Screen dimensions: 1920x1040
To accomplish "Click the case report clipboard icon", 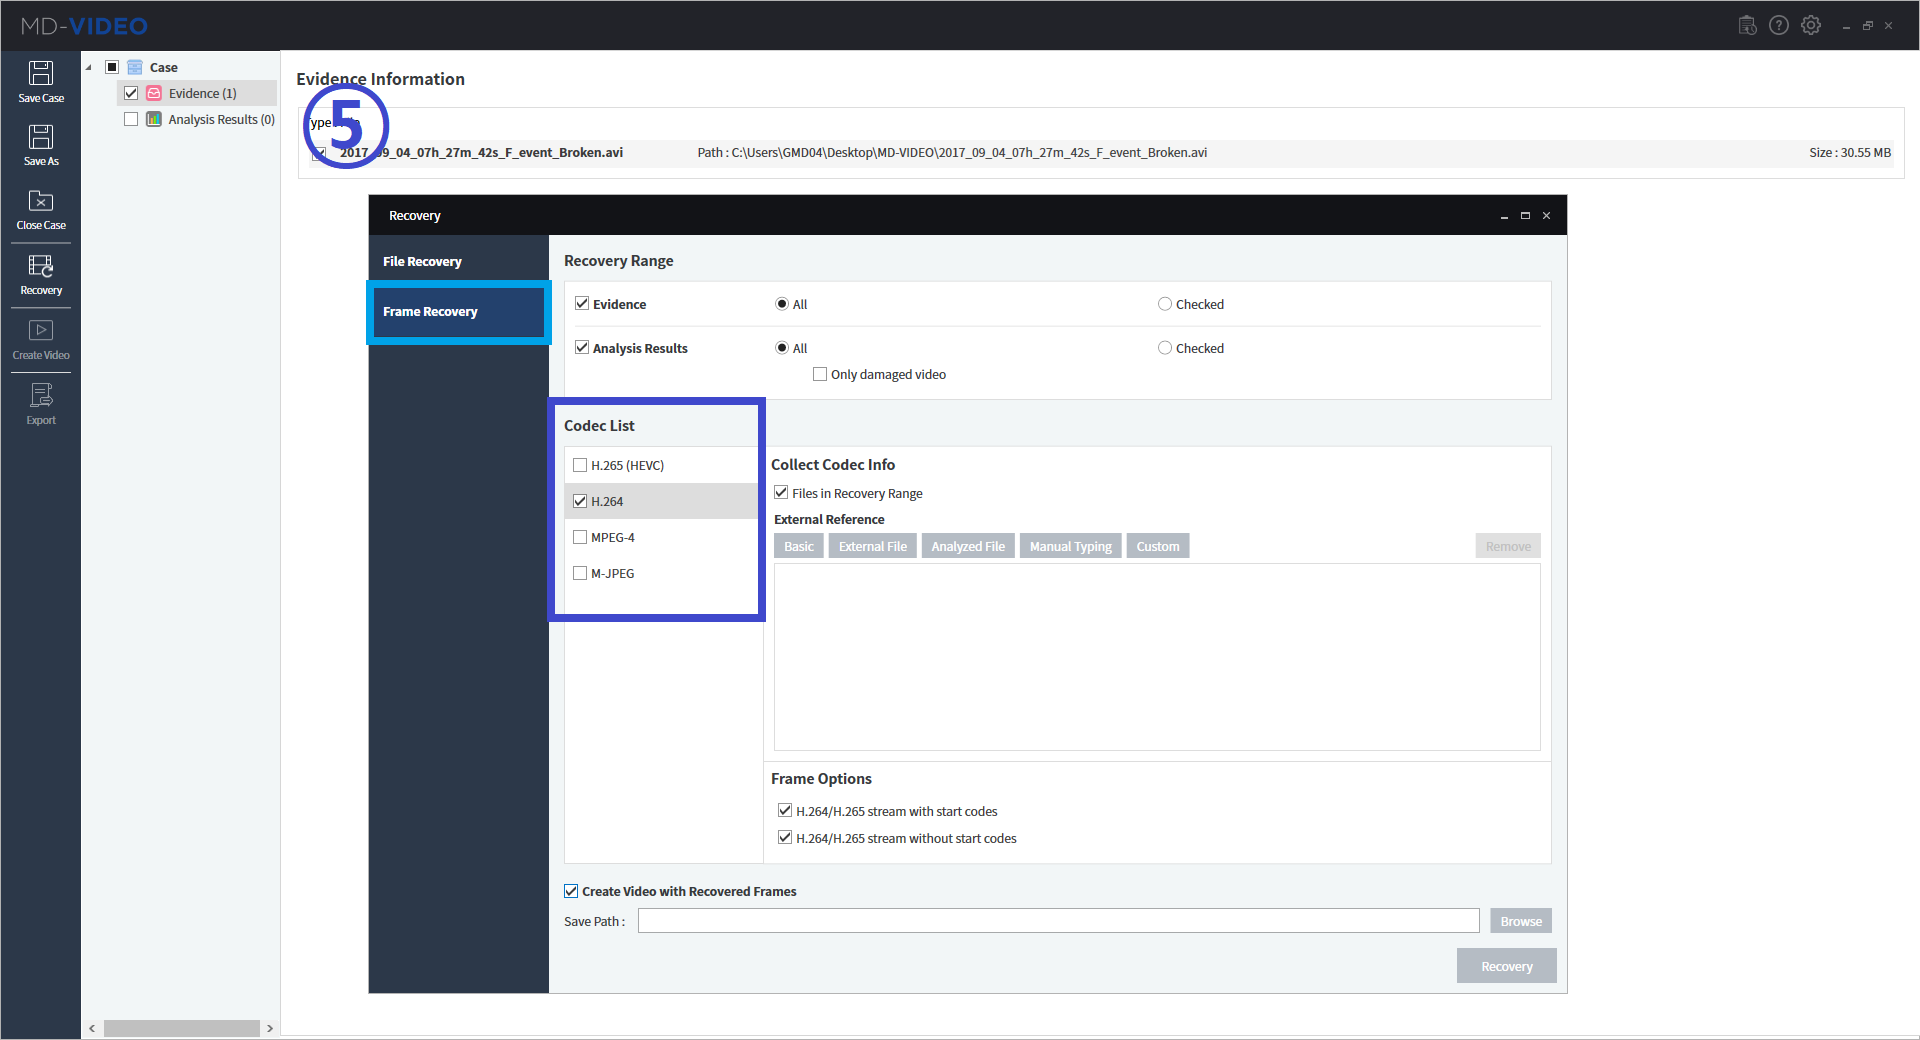I will coord(1748,25).
